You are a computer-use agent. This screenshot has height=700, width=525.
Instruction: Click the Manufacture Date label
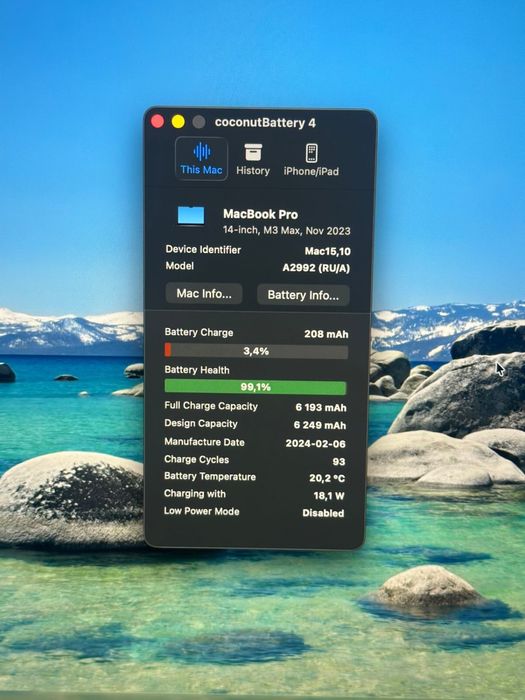(x=204, y=442)
